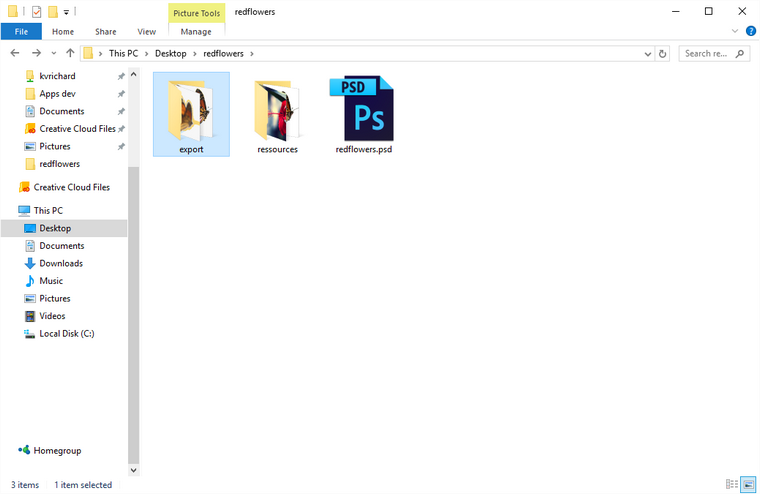Screen dimensions: 760x494
Task: Click the Desktop icon under This PC
Action: (30, 228)
